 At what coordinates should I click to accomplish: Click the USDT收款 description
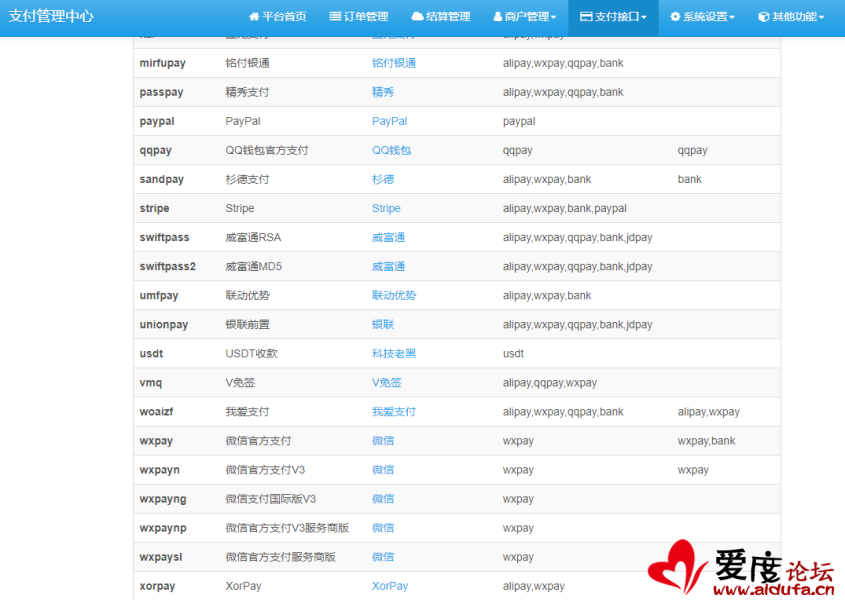251,354
